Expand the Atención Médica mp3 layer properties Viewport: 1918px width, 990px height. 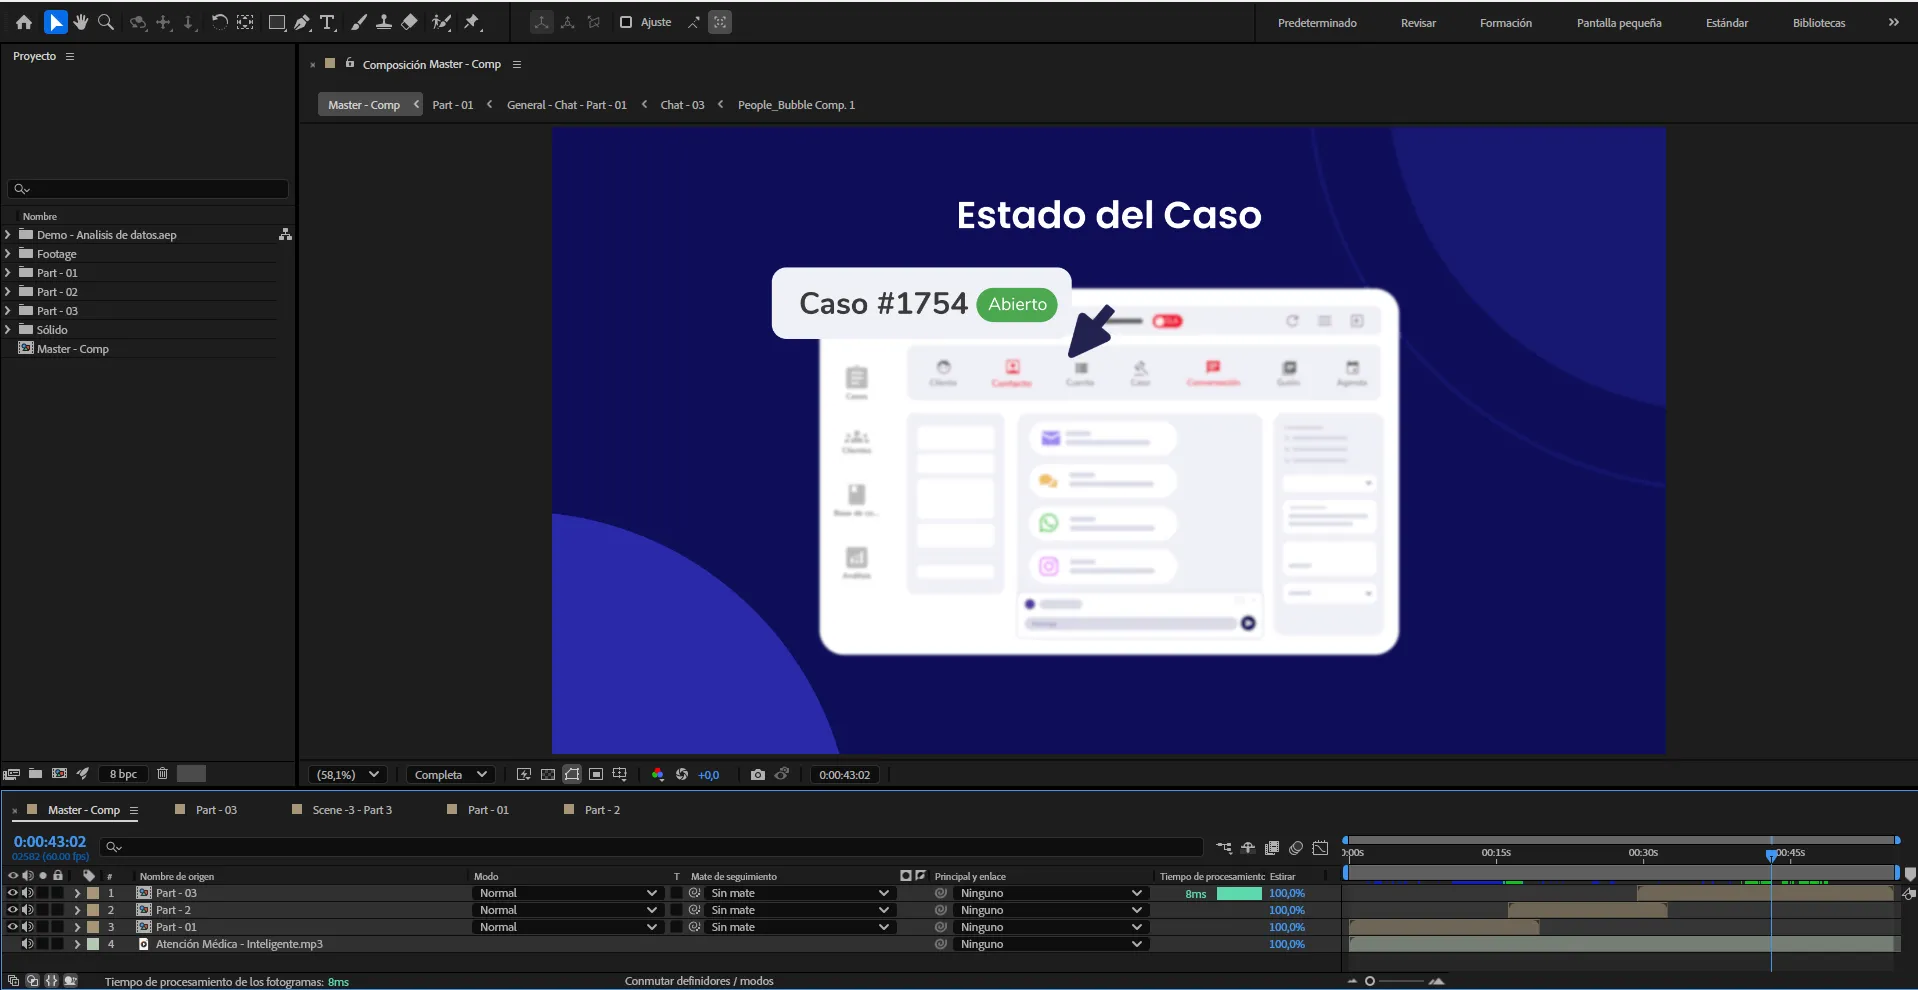77,944
